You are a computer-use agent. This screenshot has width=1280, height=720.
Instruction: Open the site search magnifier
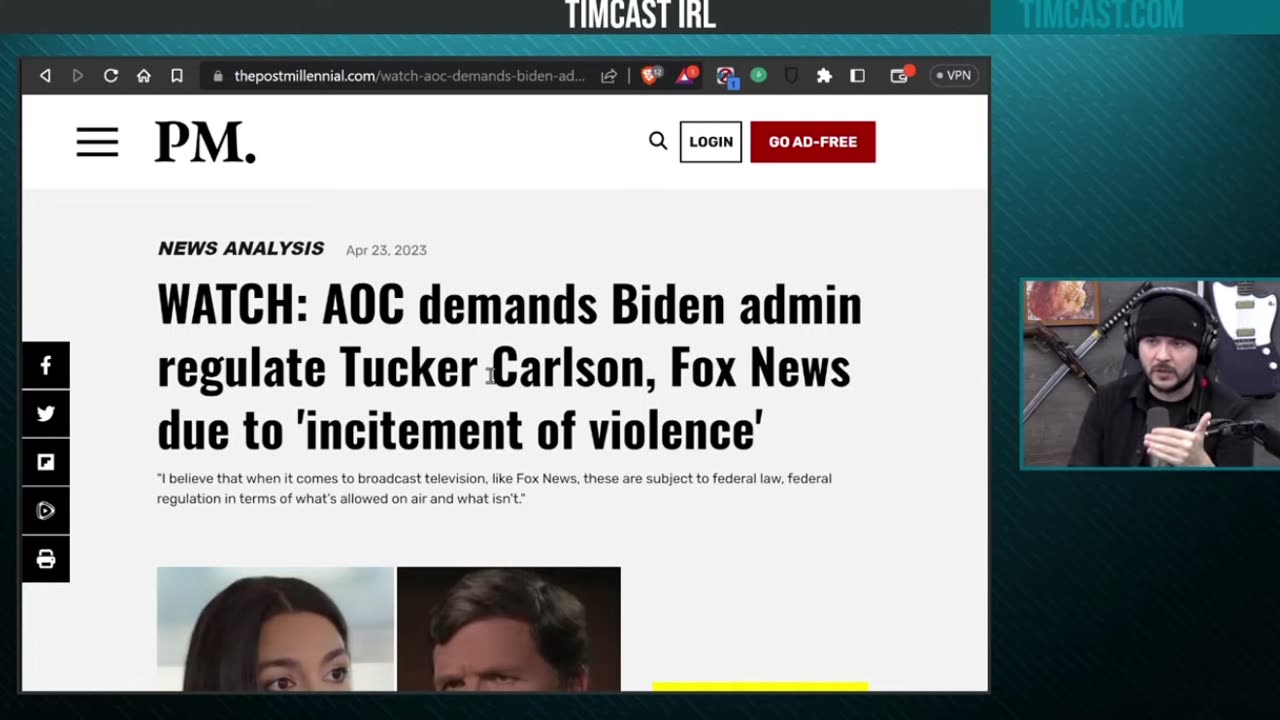[x=657, y=141]
